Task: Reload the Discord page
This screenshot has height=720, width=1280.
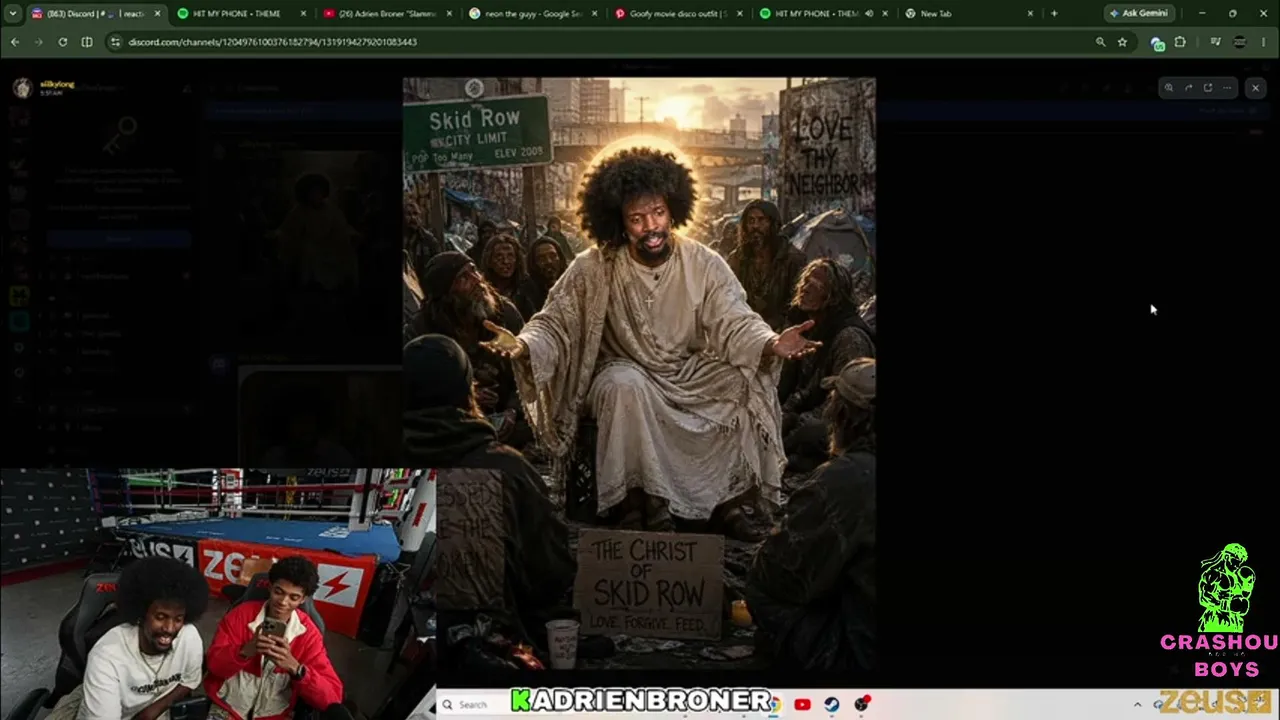Action: (62, 42)
